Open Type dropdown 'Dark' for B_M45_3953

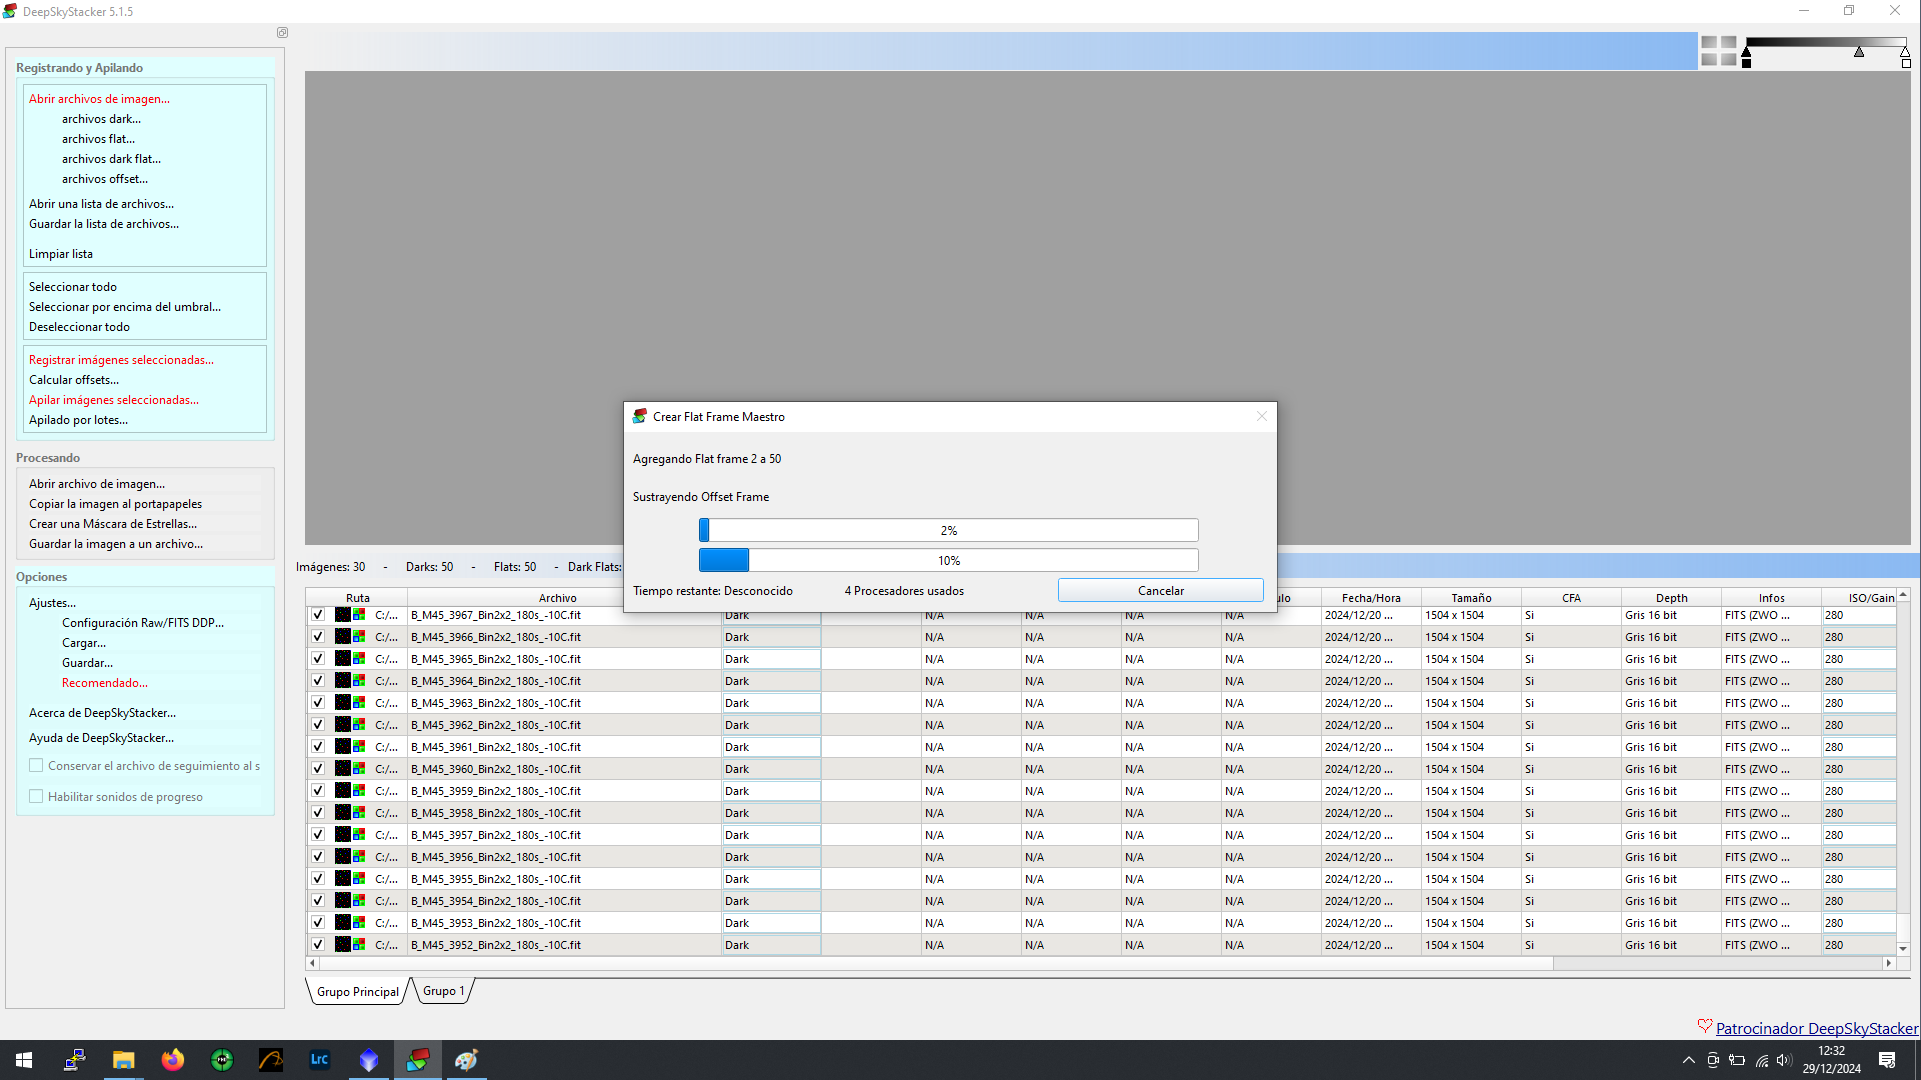[771, 923]
